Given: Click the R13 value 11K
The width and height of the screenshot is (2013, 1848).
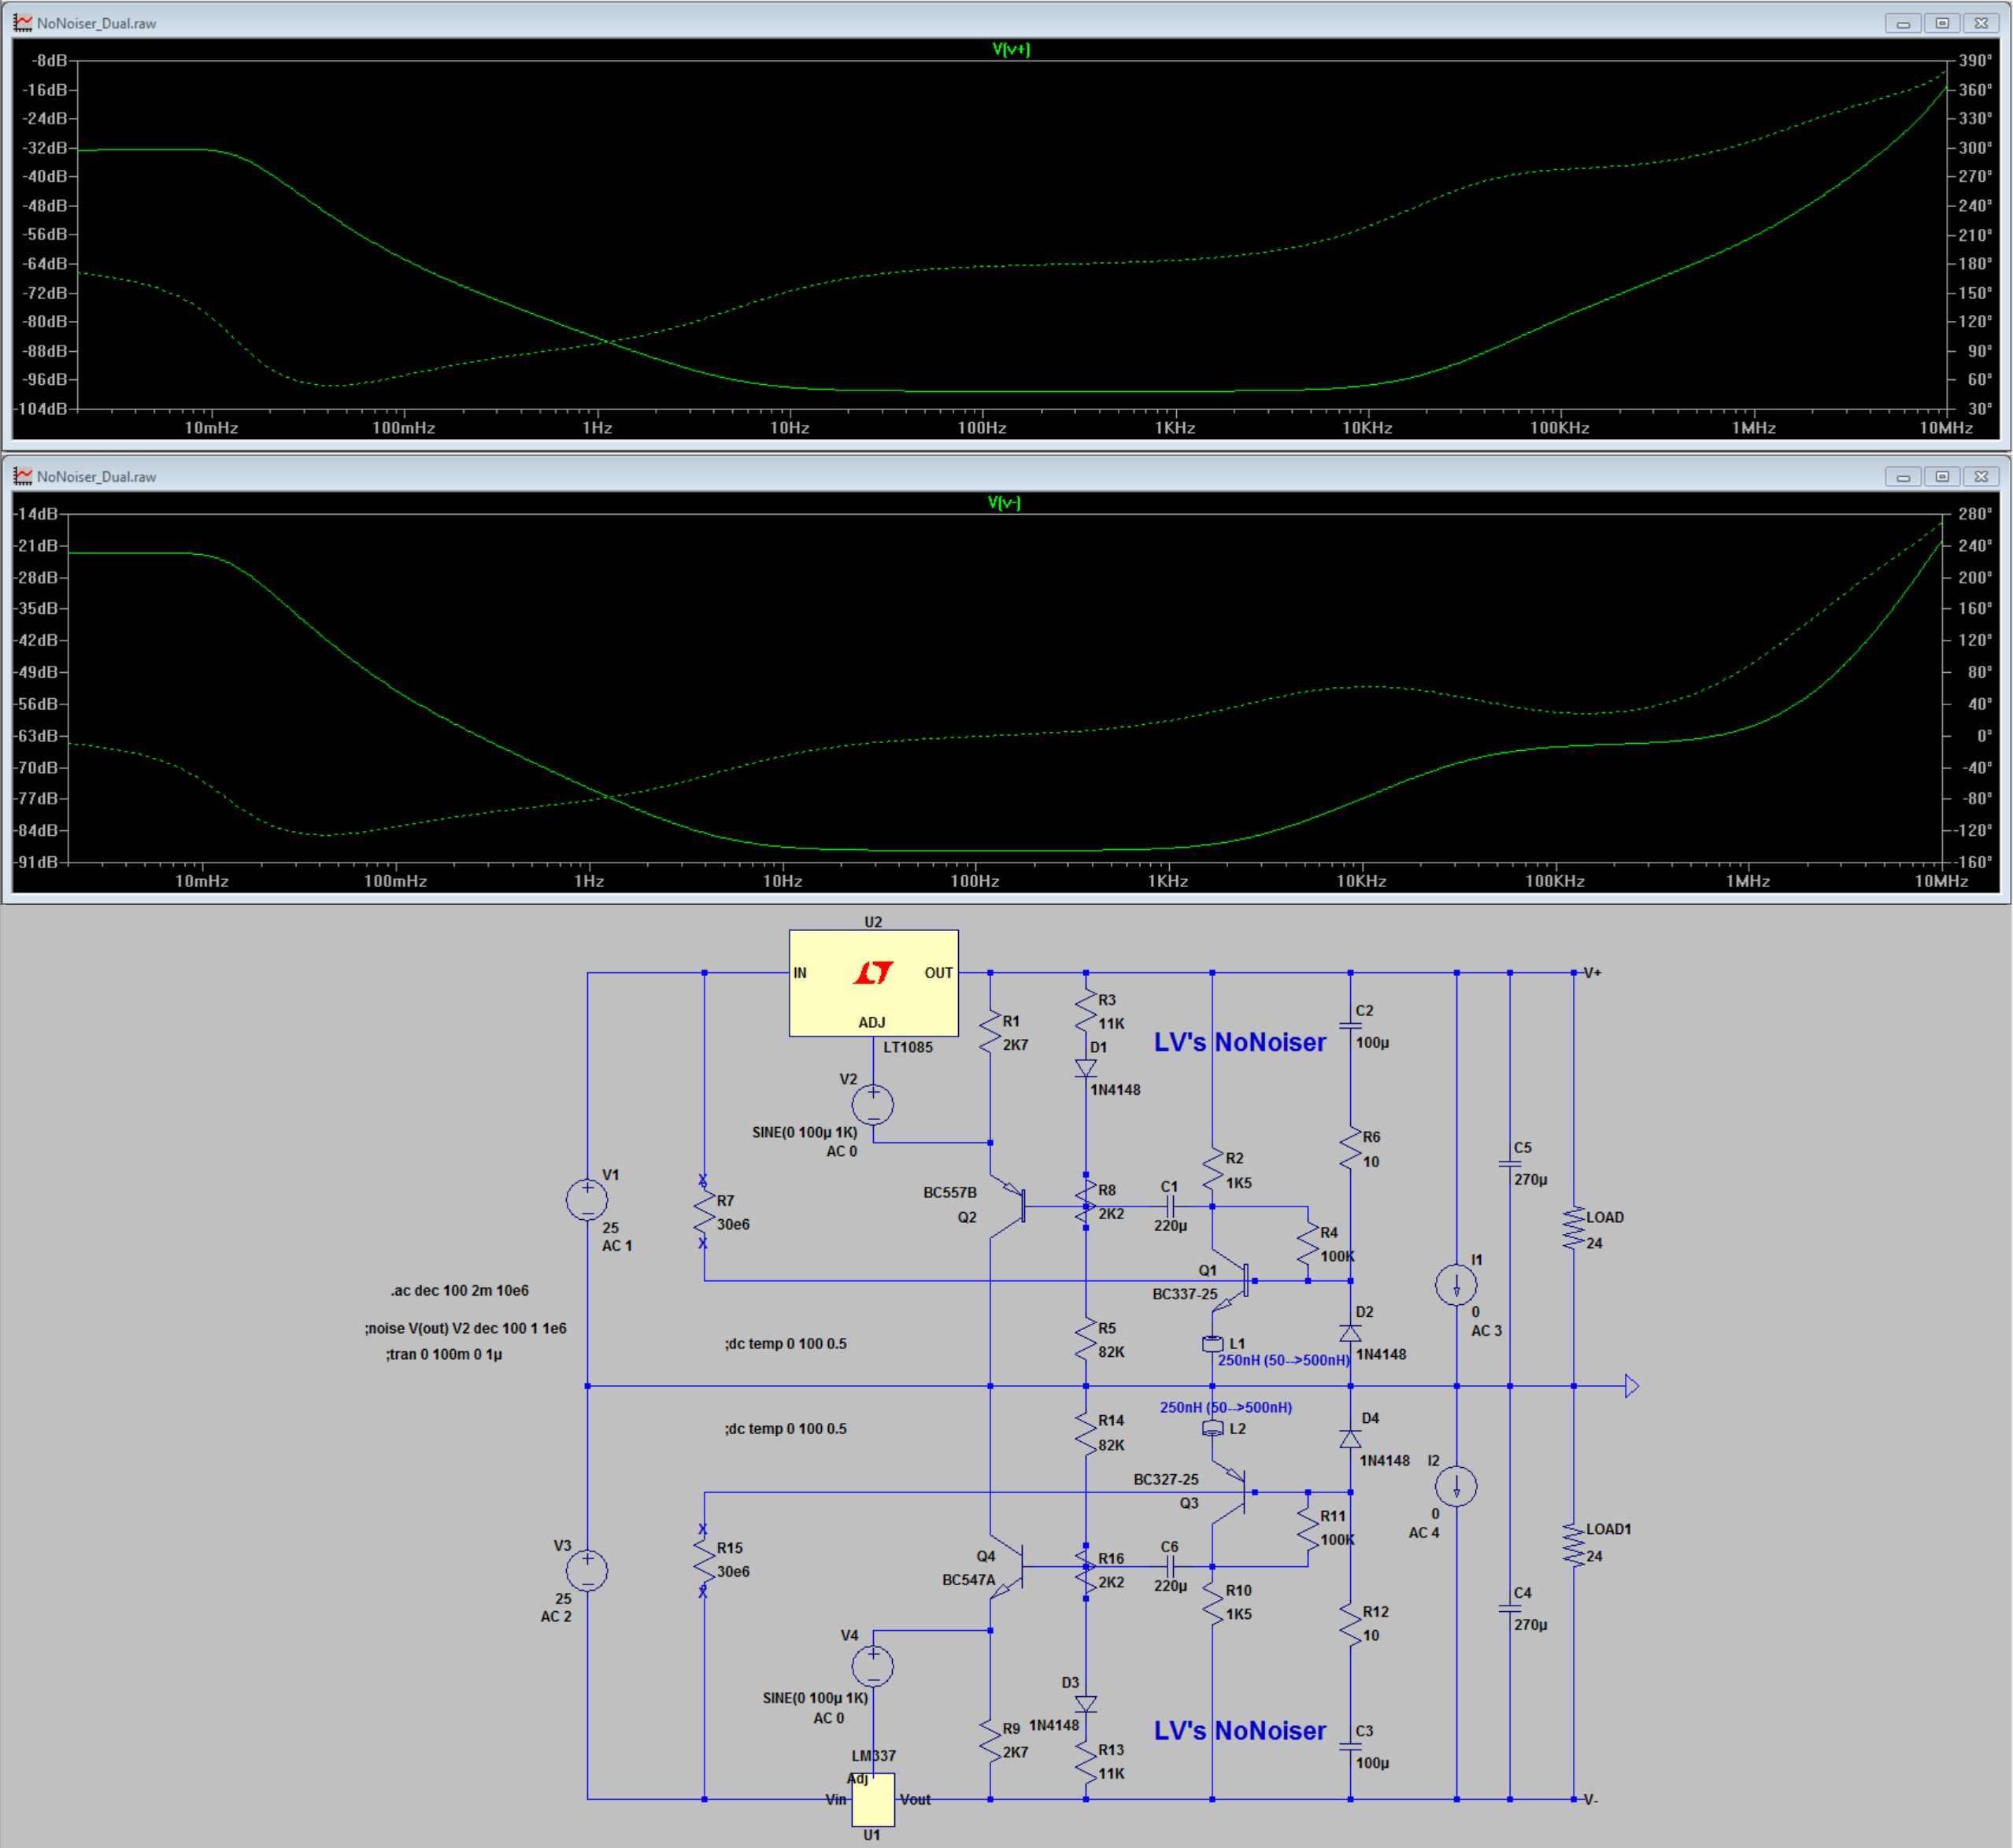Looking at the screenshot, I should pos(1111,1774).
